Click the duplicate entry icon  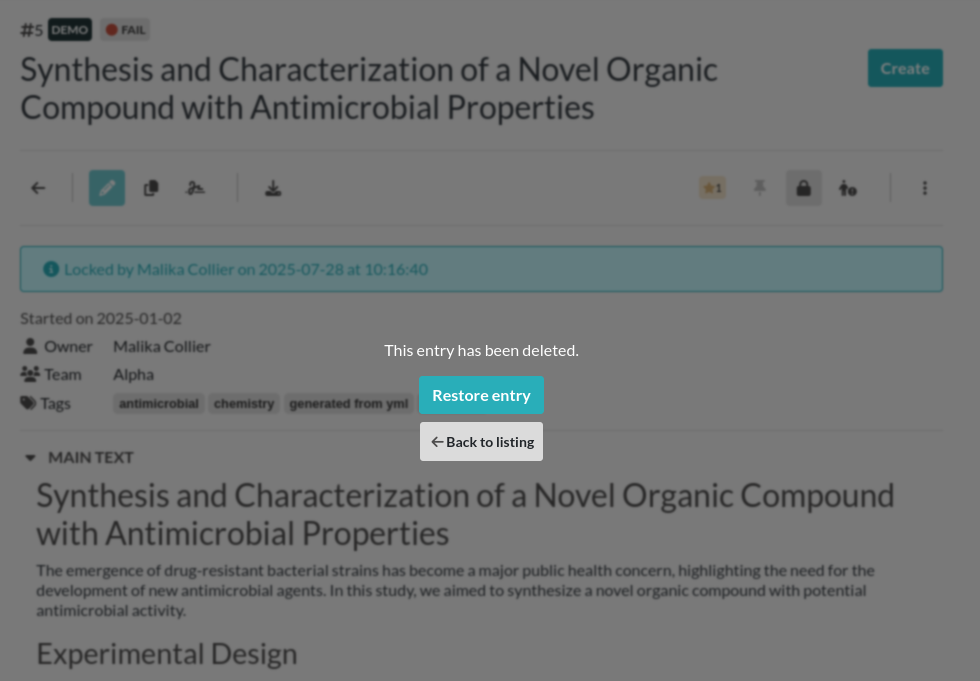click(151, 188)
